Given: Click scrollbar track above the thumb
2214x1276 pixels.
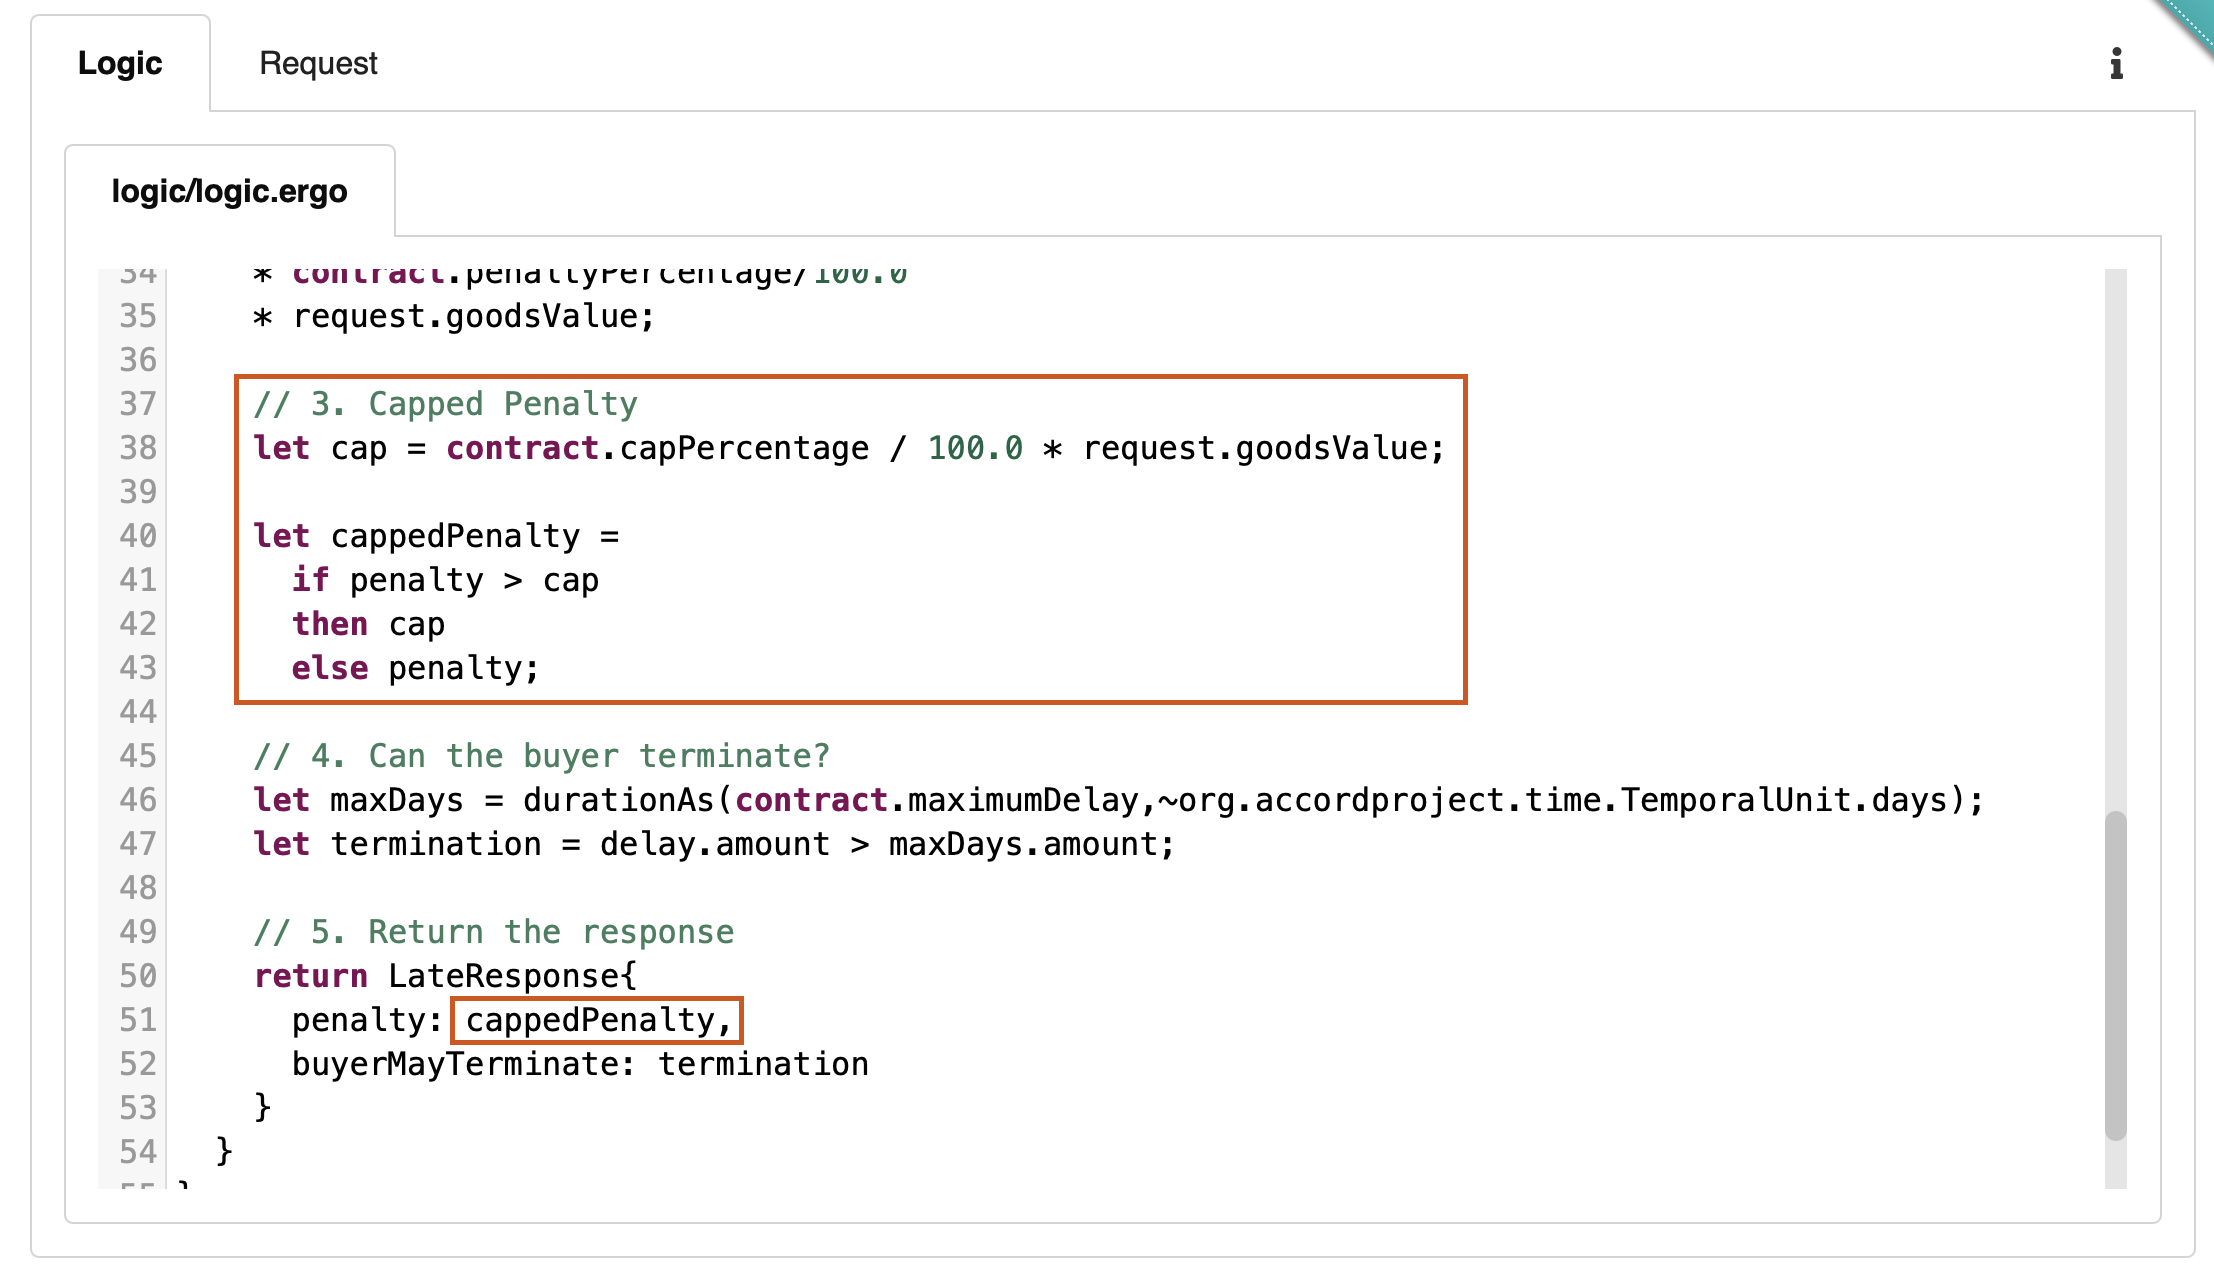Looking at the screenshot, I should pyautogui.click(x=2115, y=540).
